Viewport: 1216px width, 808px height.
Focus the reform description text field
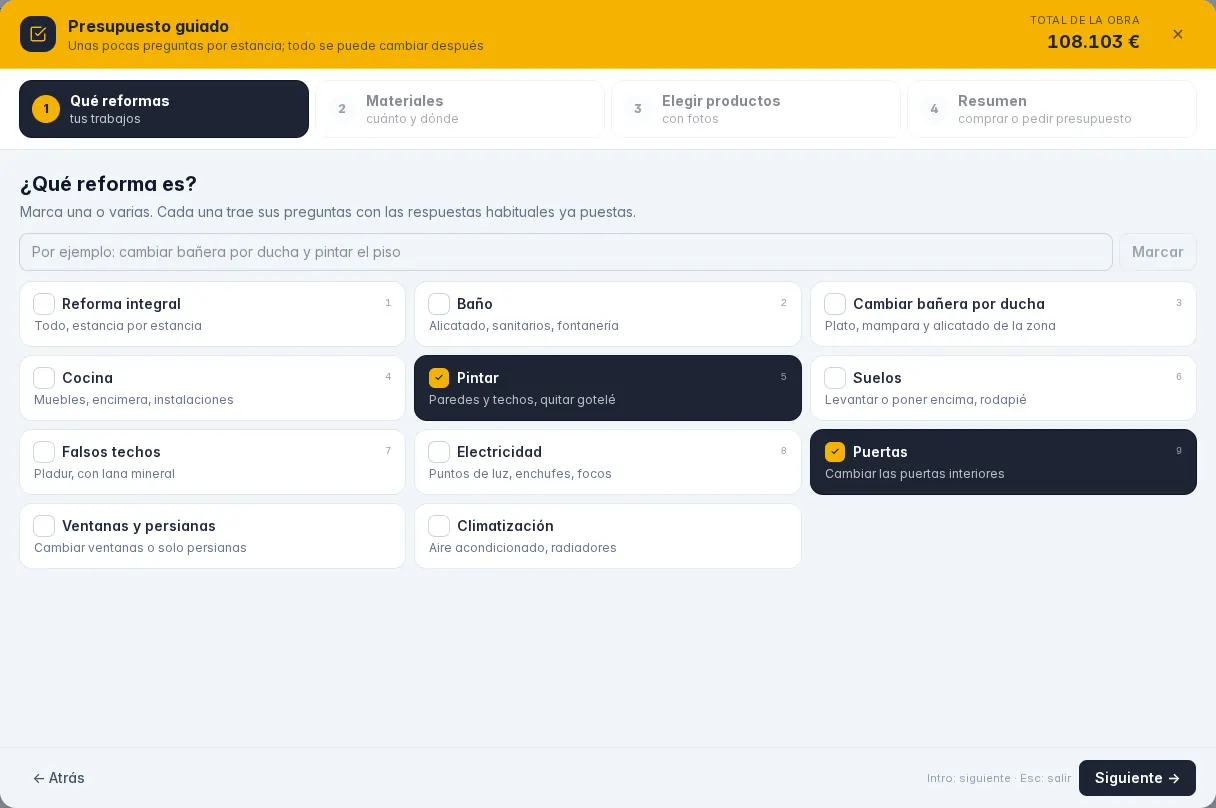(x=566, y=252)
